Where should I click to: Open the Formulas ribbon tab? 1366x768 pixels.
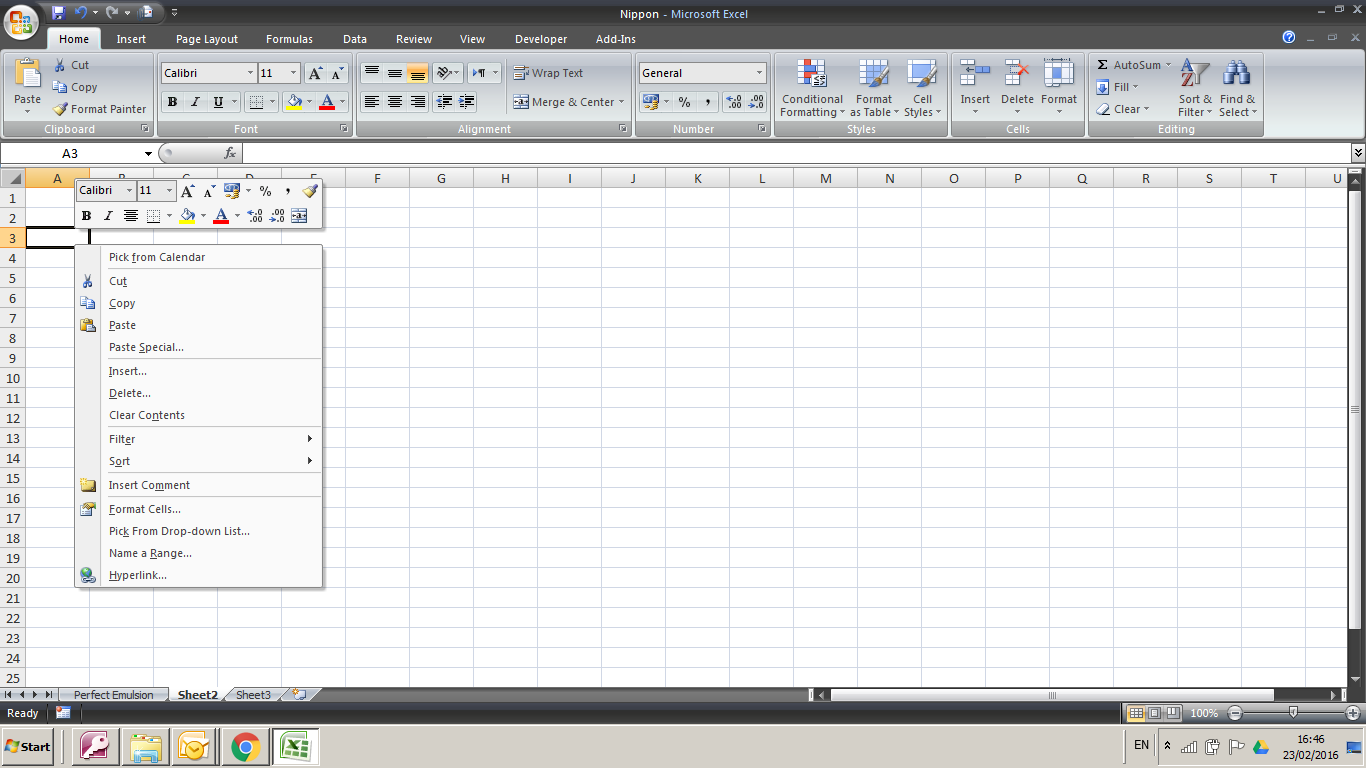coord(289,39)
